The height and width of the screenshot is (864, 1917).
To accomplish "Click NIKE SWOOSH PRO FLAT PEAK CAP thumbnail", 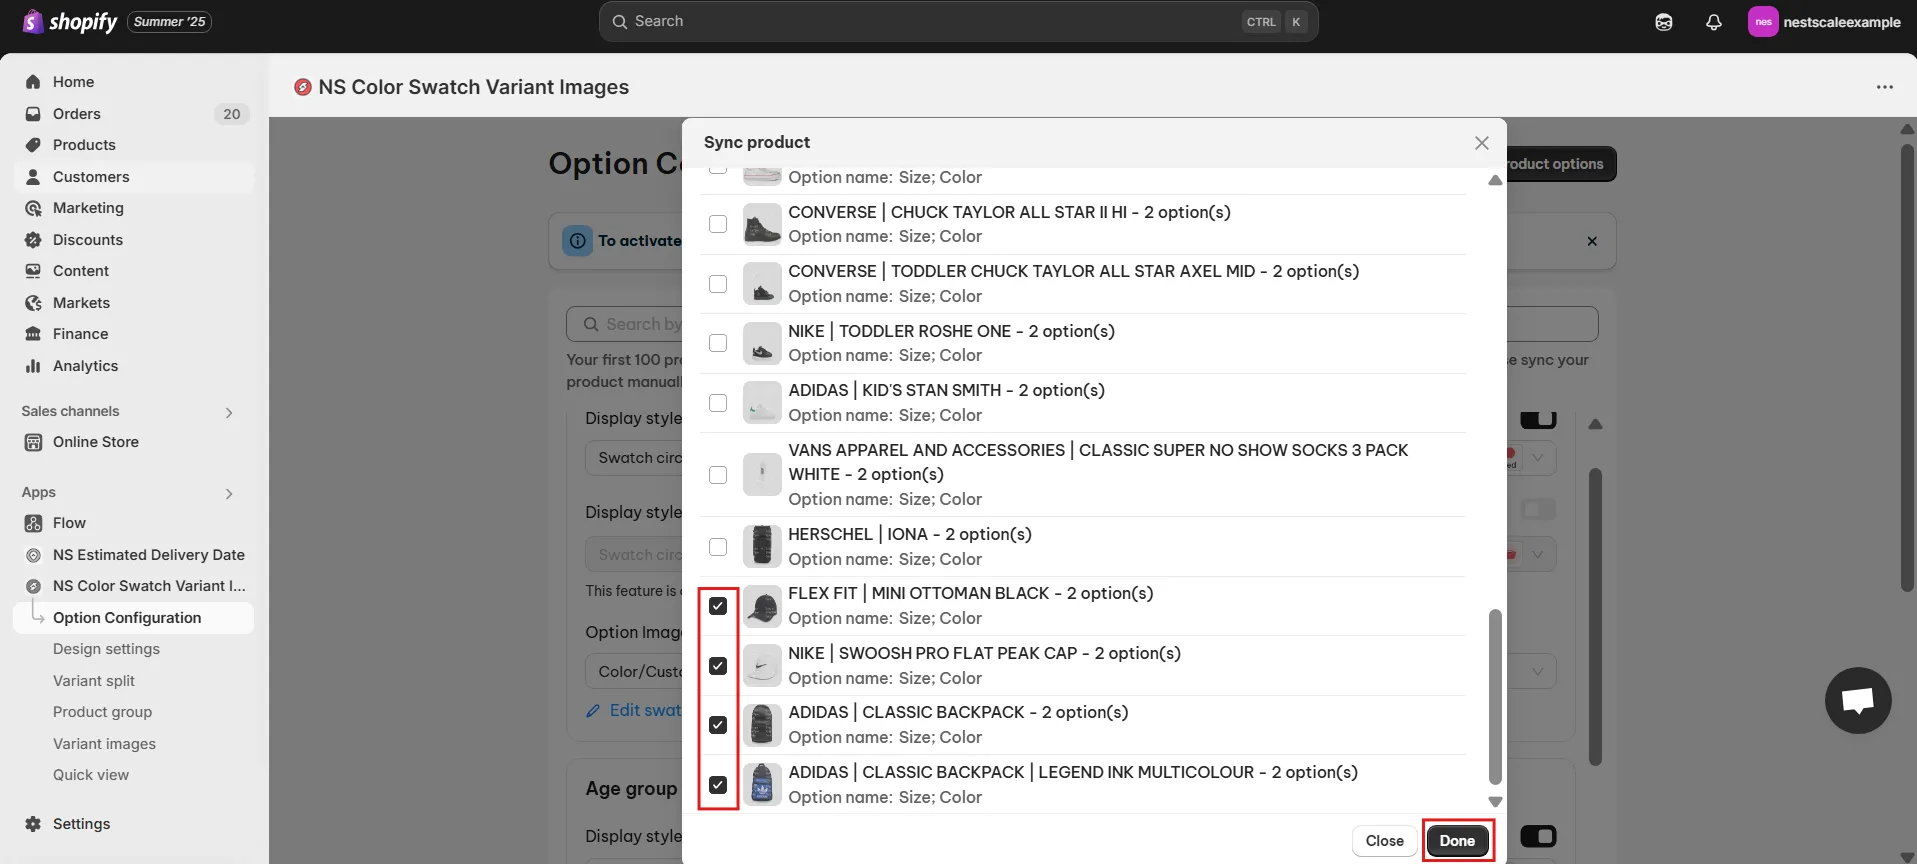I will pyautogui.click(x=762, y=666).
